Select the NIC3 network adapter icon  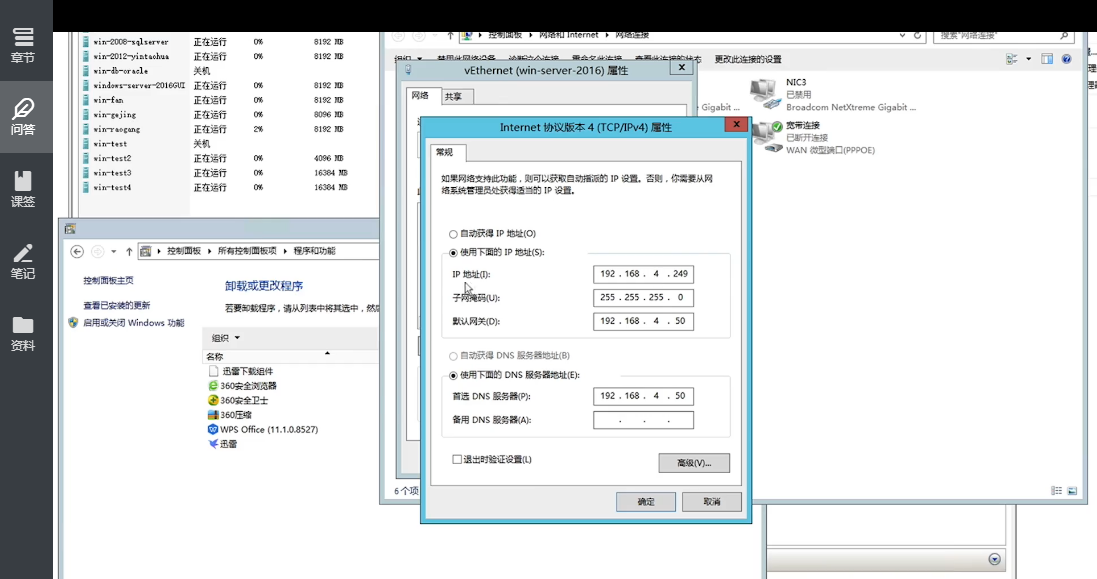pos(765,94)
